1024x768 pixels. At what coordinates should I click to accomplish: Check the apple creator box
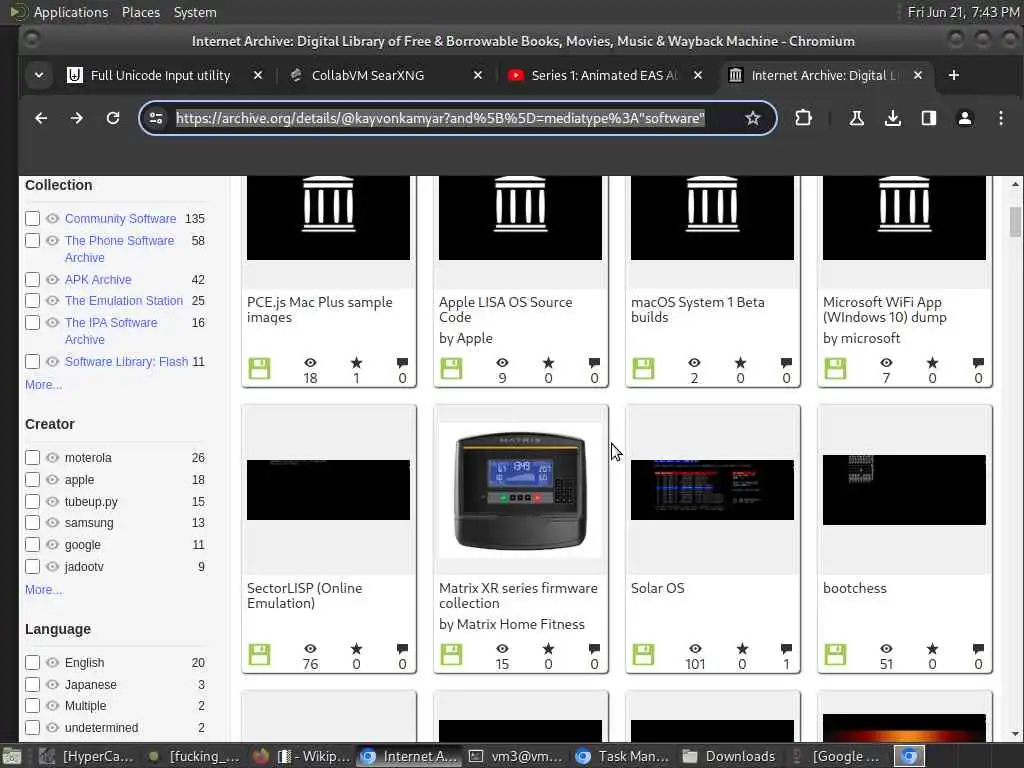32,480
